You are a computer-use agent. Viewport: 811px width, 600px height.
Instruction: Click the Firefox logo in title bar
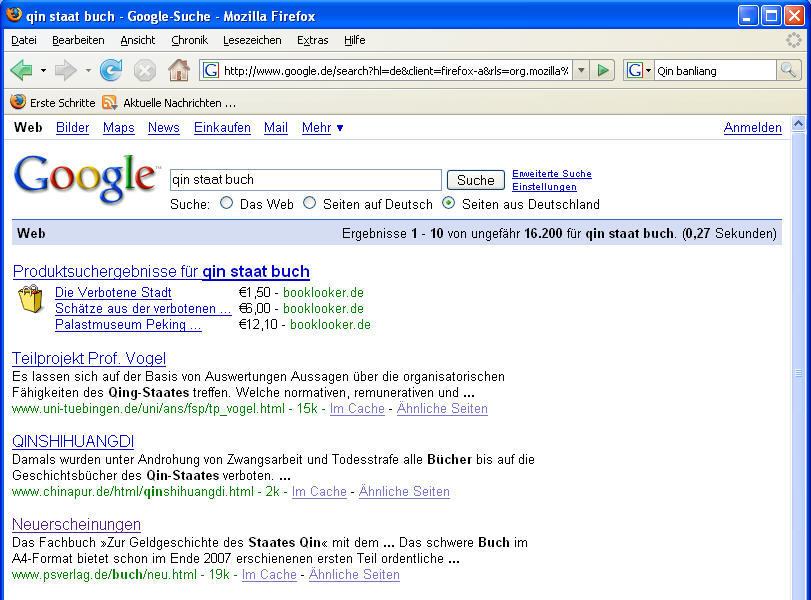(x=14, y=14)
